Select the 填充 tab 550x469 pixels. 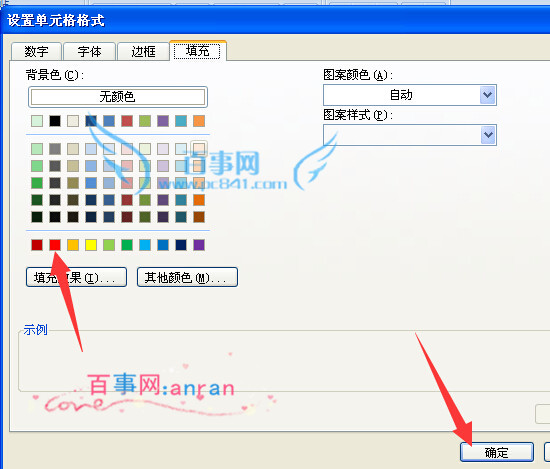tap(198, 51)
